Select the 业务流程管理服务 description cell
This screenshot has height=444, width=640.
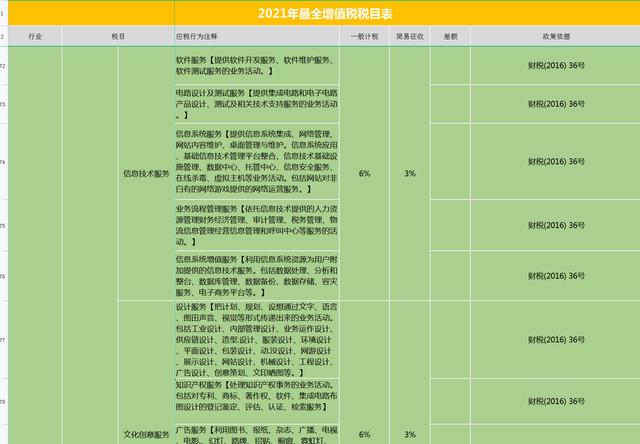pyautogui.click(x=257, y=225)
